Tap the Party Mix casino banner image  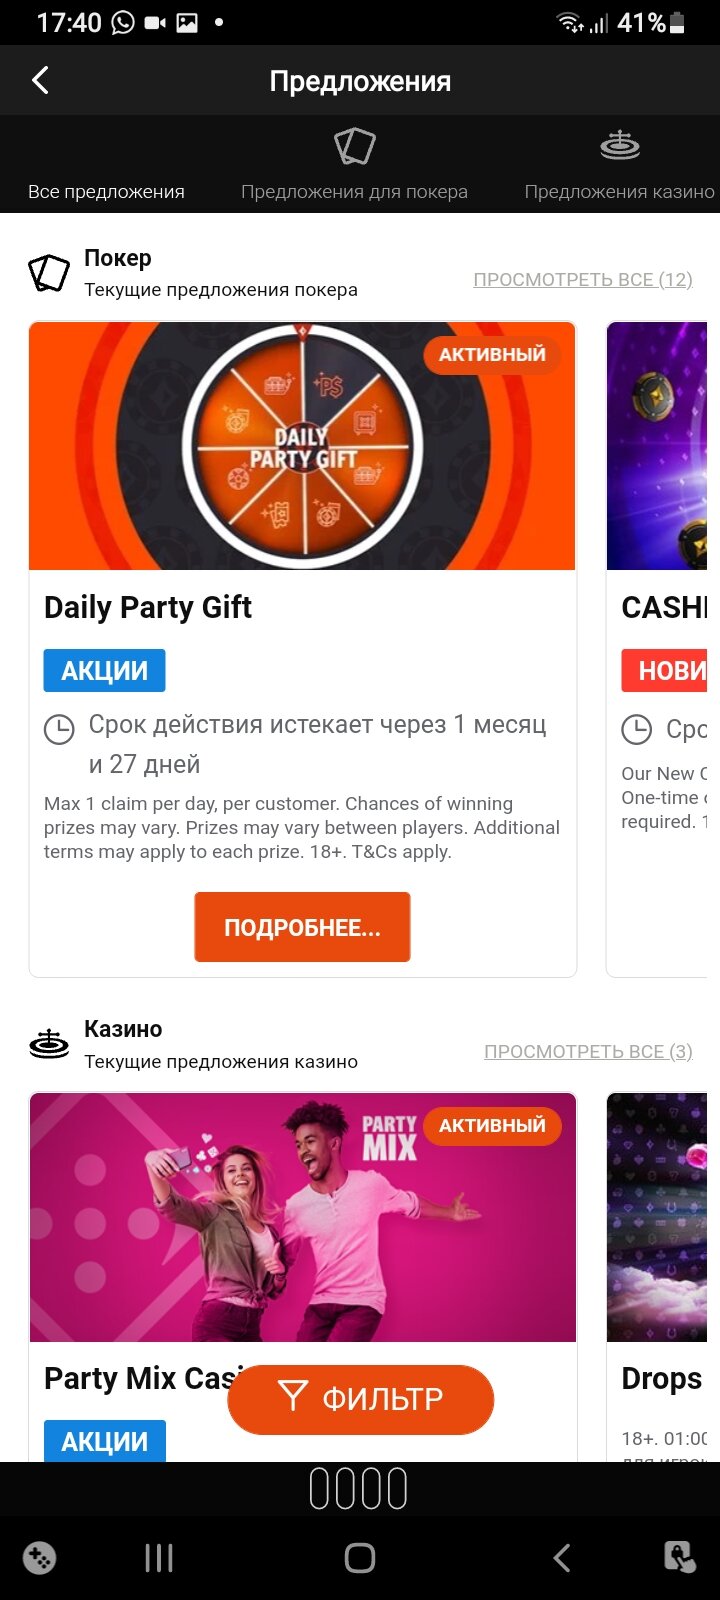[x=302, y=1217]
